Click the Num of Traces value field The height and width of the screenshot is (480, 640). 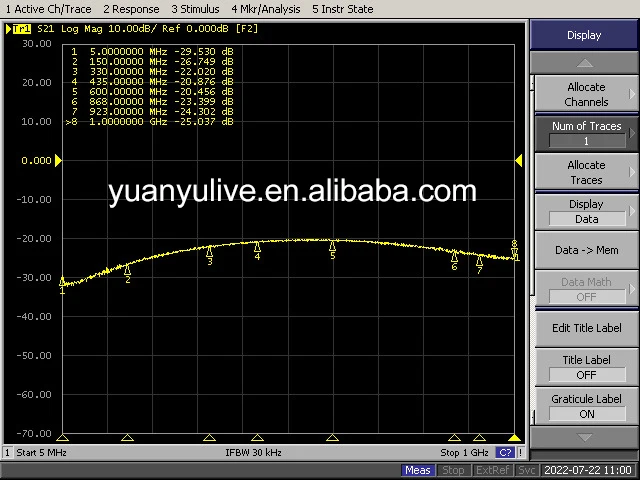click(587, 141)
